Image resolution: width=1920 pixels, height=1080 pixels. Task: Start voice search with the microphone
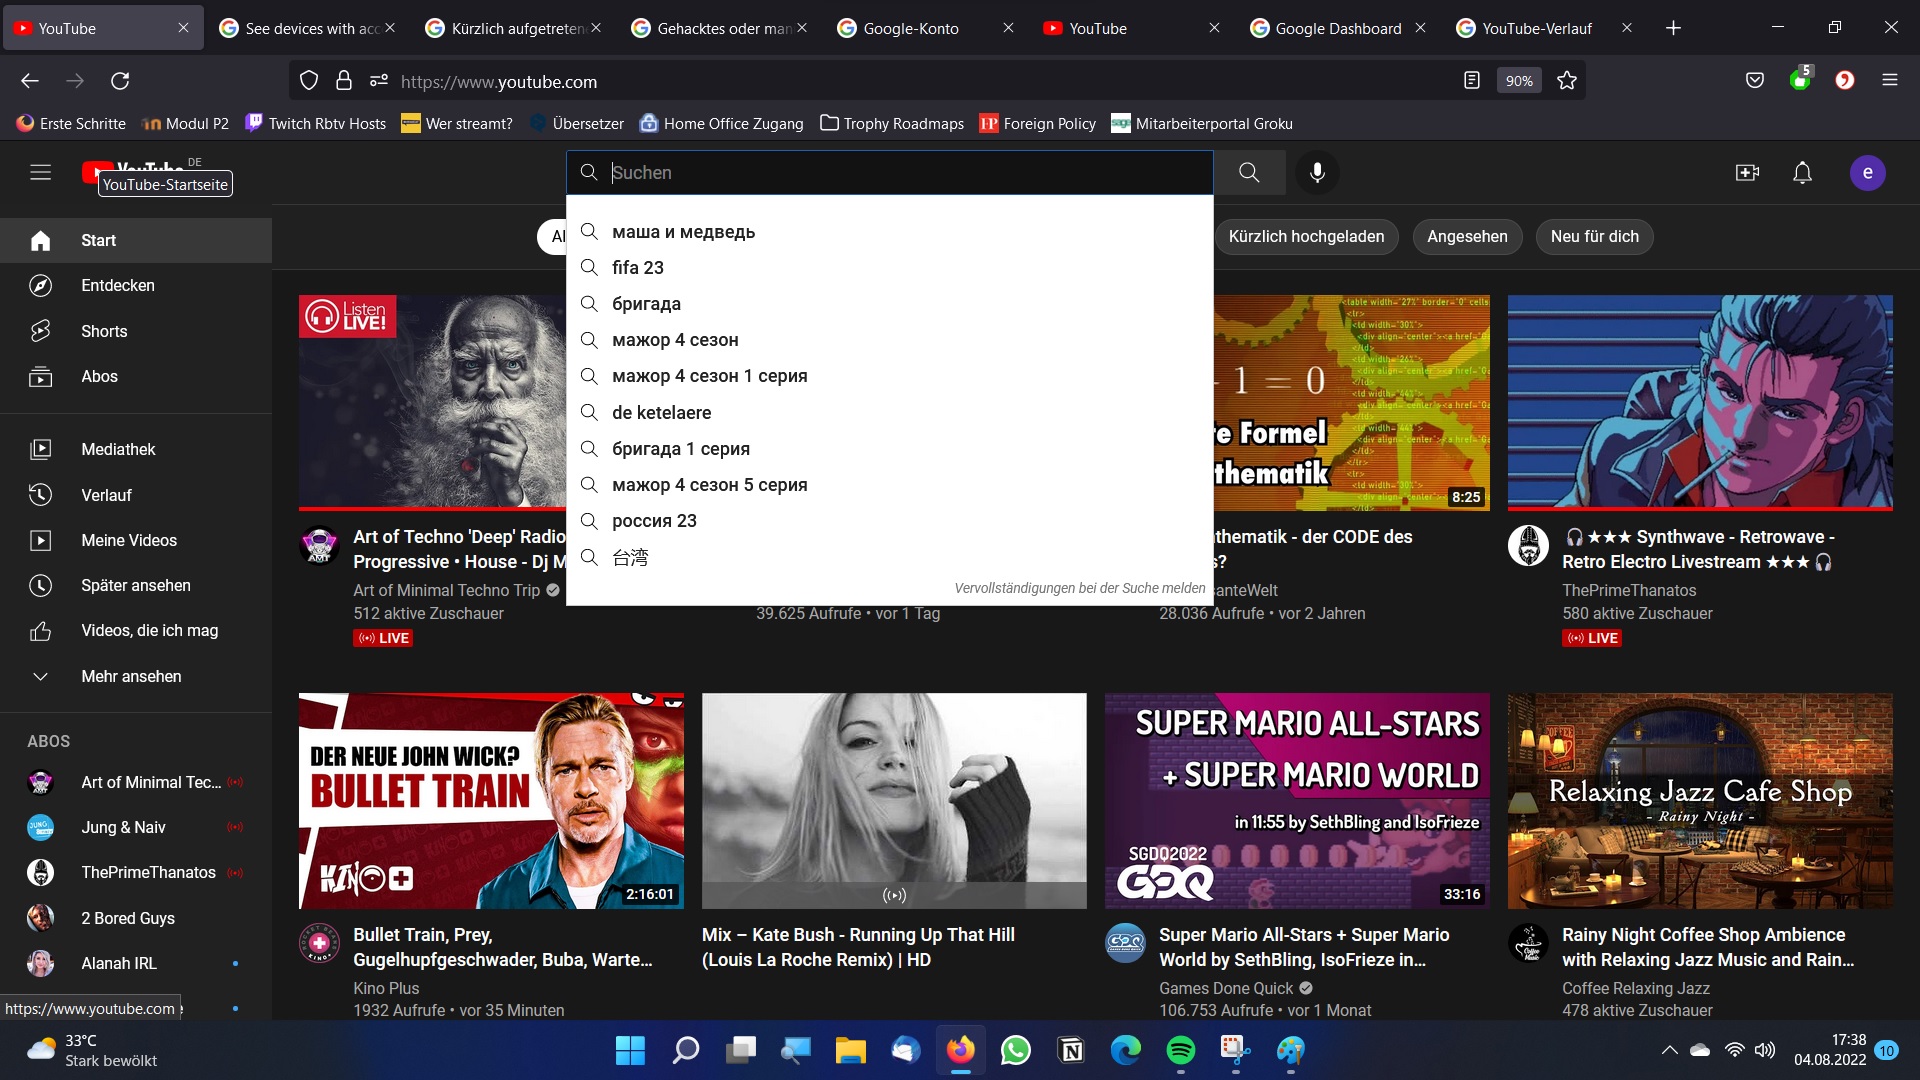1317,172
